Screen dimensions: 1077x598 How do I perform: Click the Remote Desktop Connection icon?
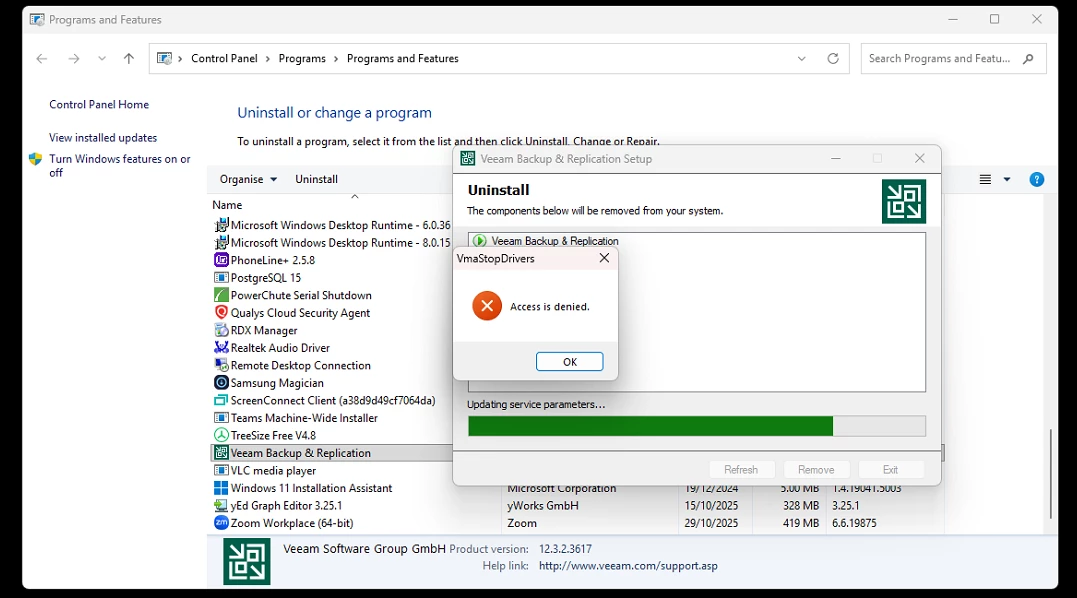[221, 365]
